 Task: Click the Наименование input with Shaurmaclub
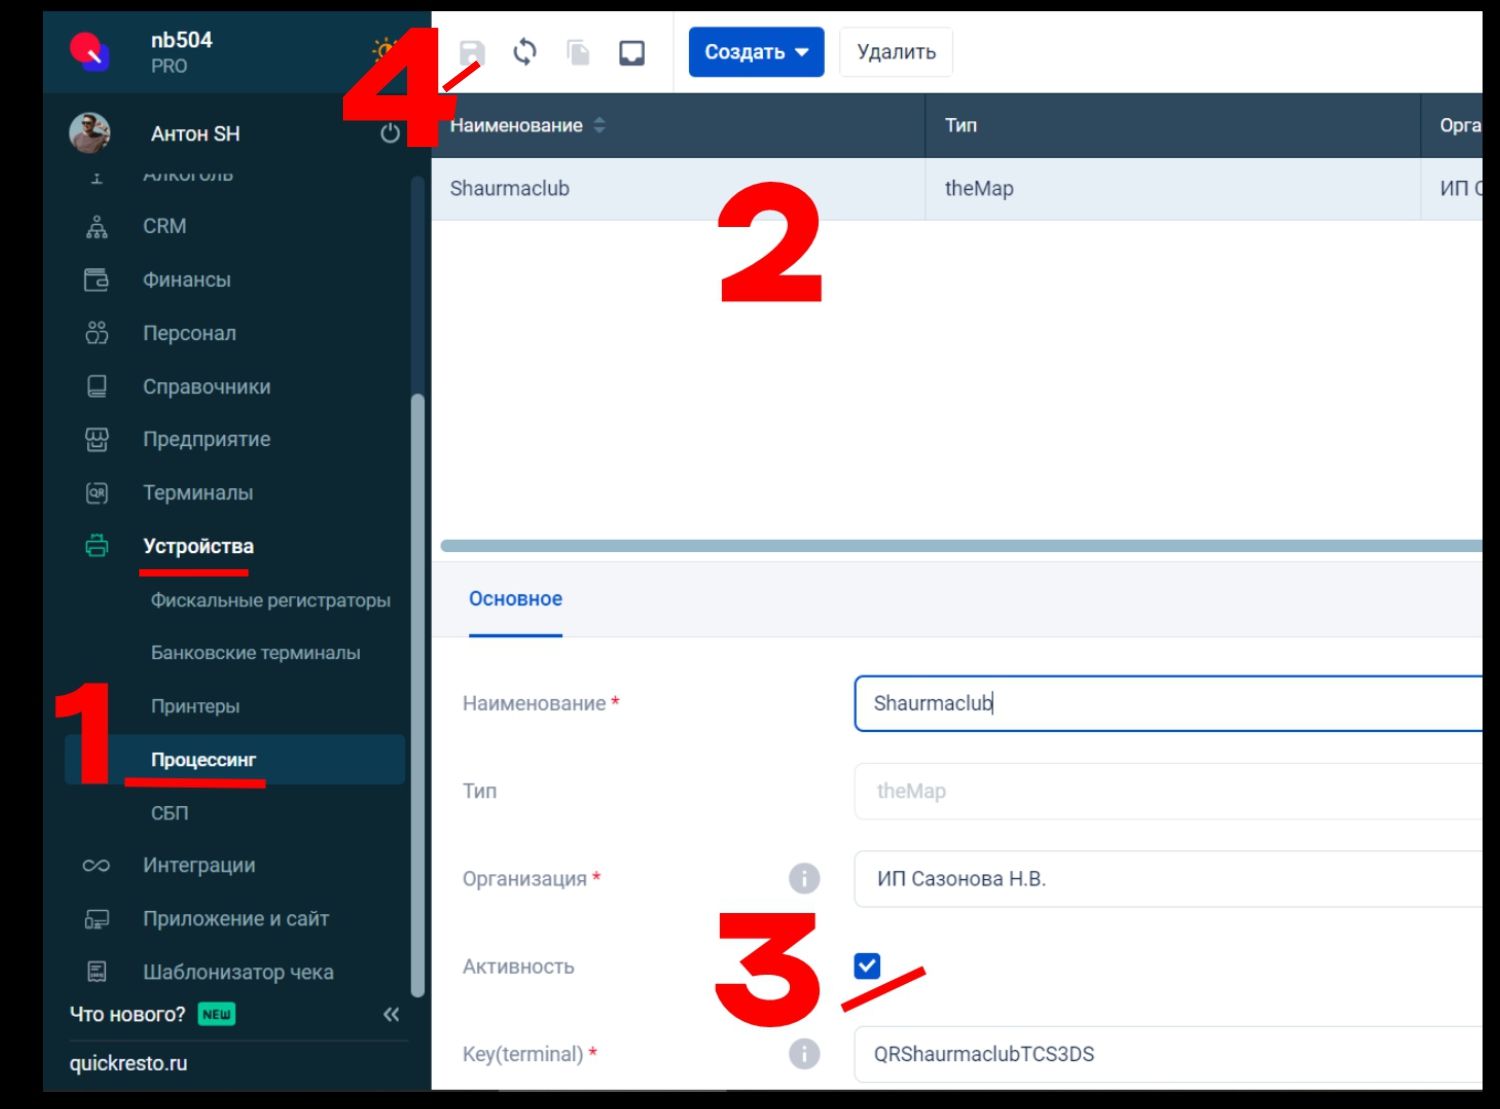coord(1168,703)
